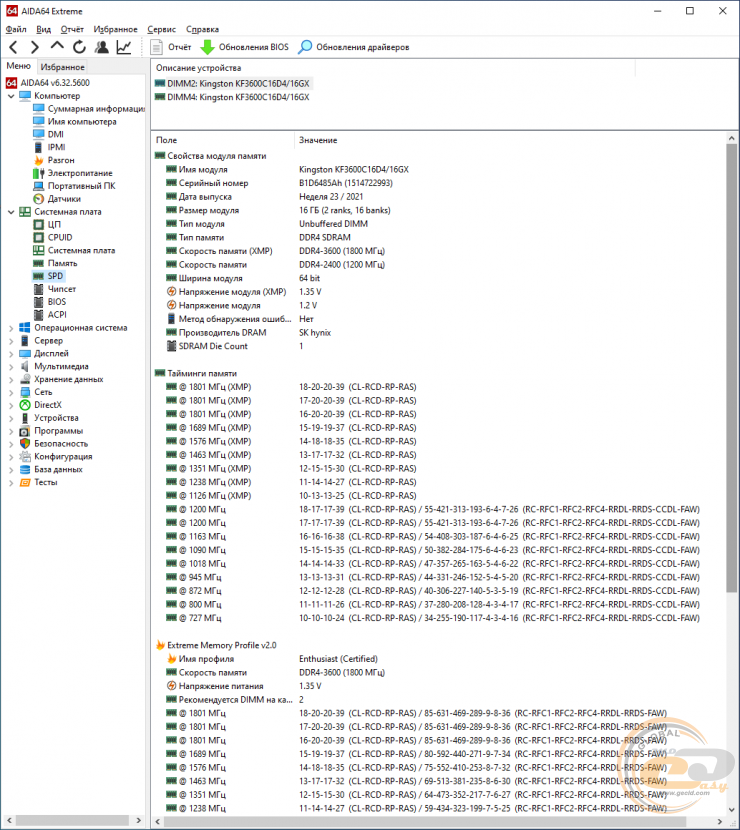
Task: Click the Отчёт report toolbar button
Action: [170, 47]
